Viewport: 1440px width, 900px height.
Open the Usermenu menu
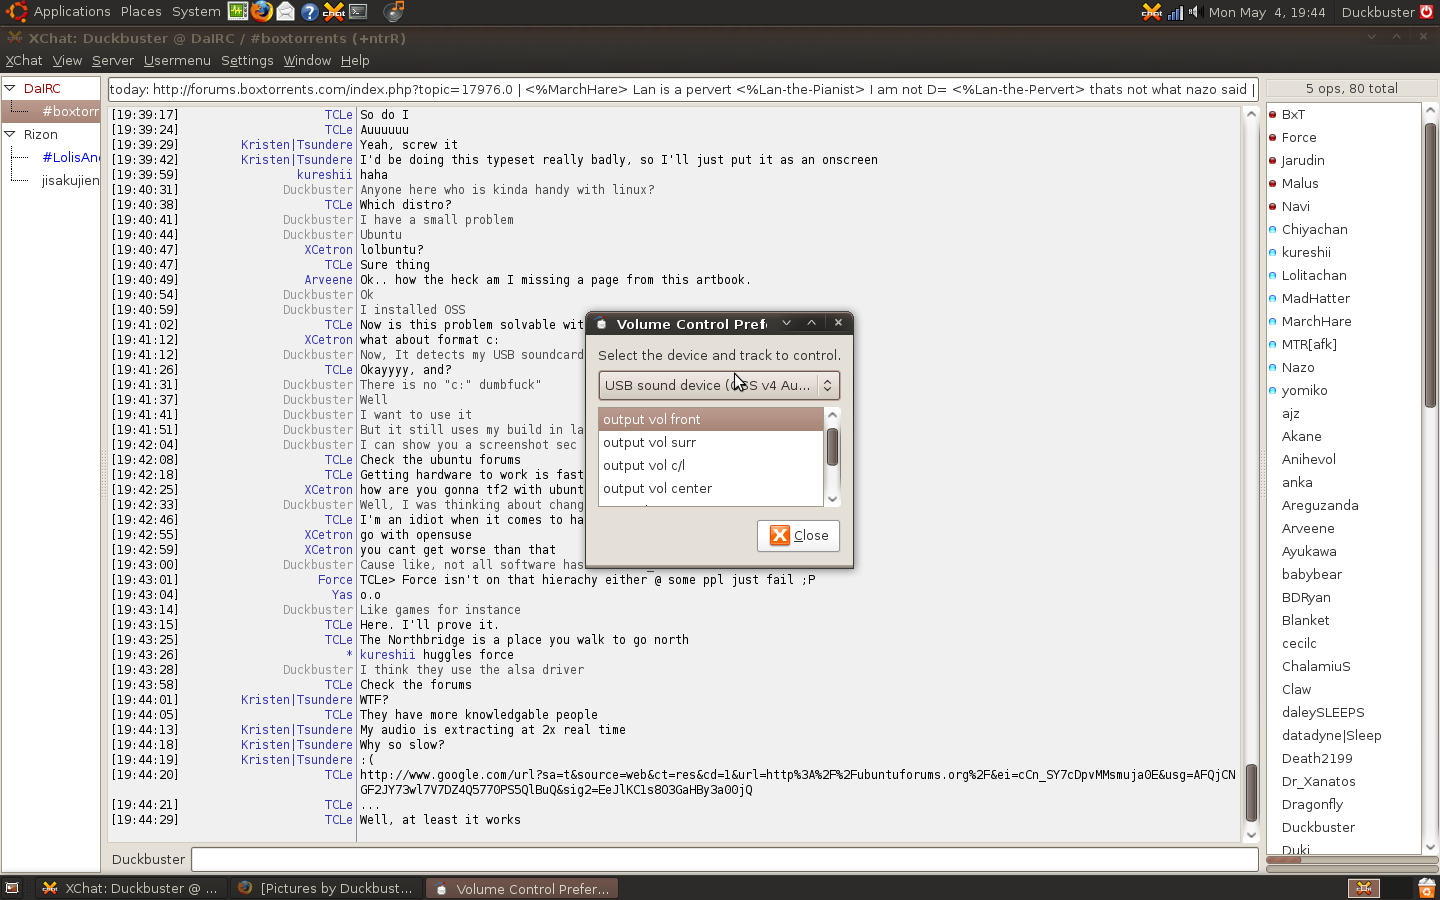[x=177, y=61]
